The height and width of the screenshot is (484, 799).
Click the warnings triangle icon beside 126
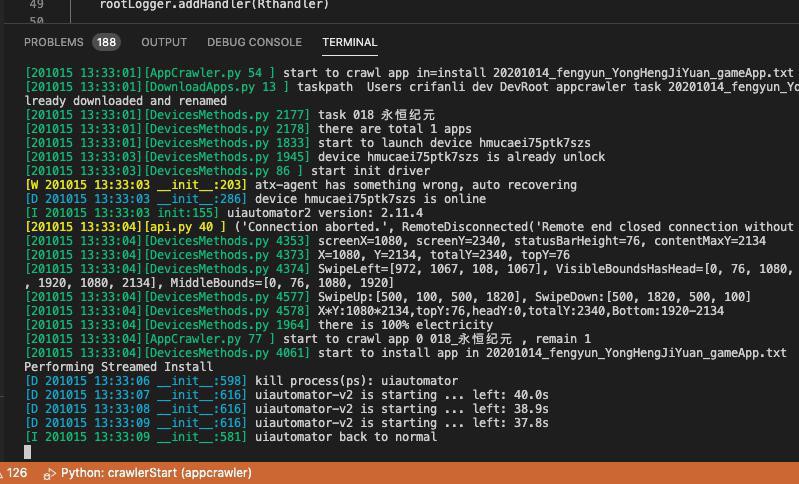point(1,474)
